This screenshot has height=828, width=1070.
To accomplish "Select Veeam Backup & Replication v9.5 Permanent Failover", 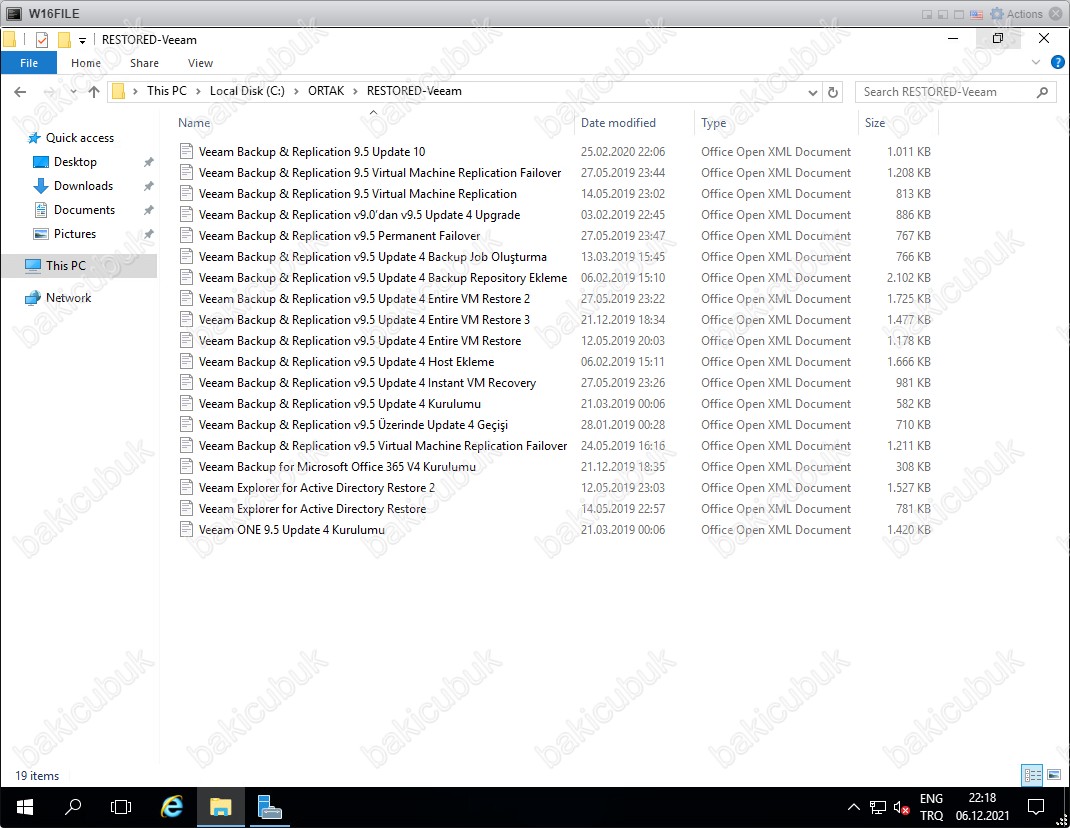I will (x=339, y=235).
